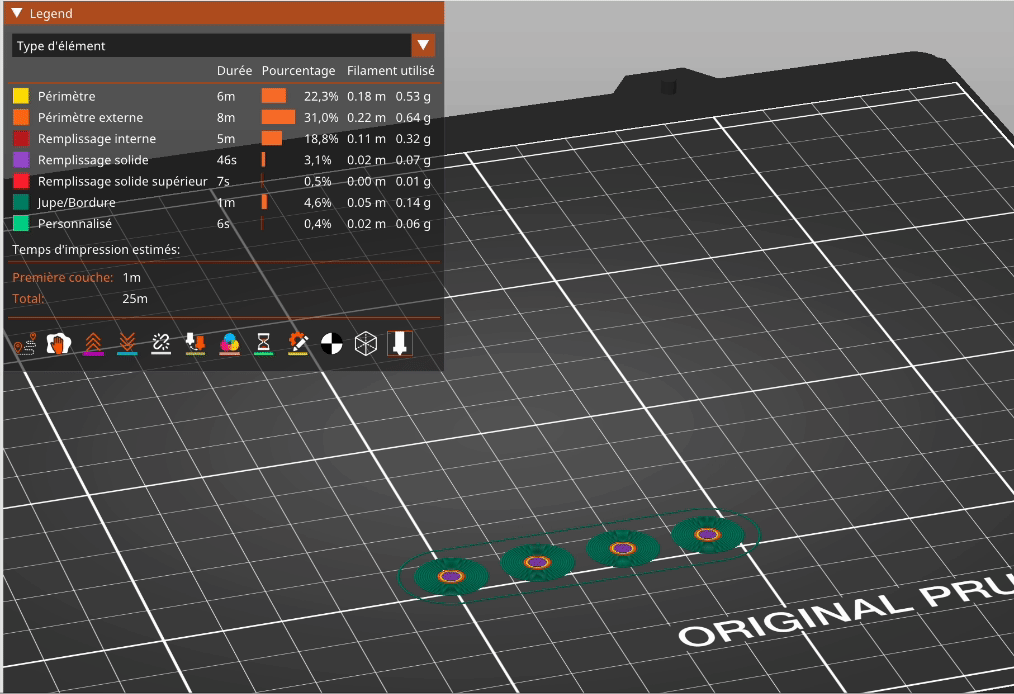Click the 18,8% percentage value
The width and height of the screenshot is (1014, 694).
click(x=321, y=138)
